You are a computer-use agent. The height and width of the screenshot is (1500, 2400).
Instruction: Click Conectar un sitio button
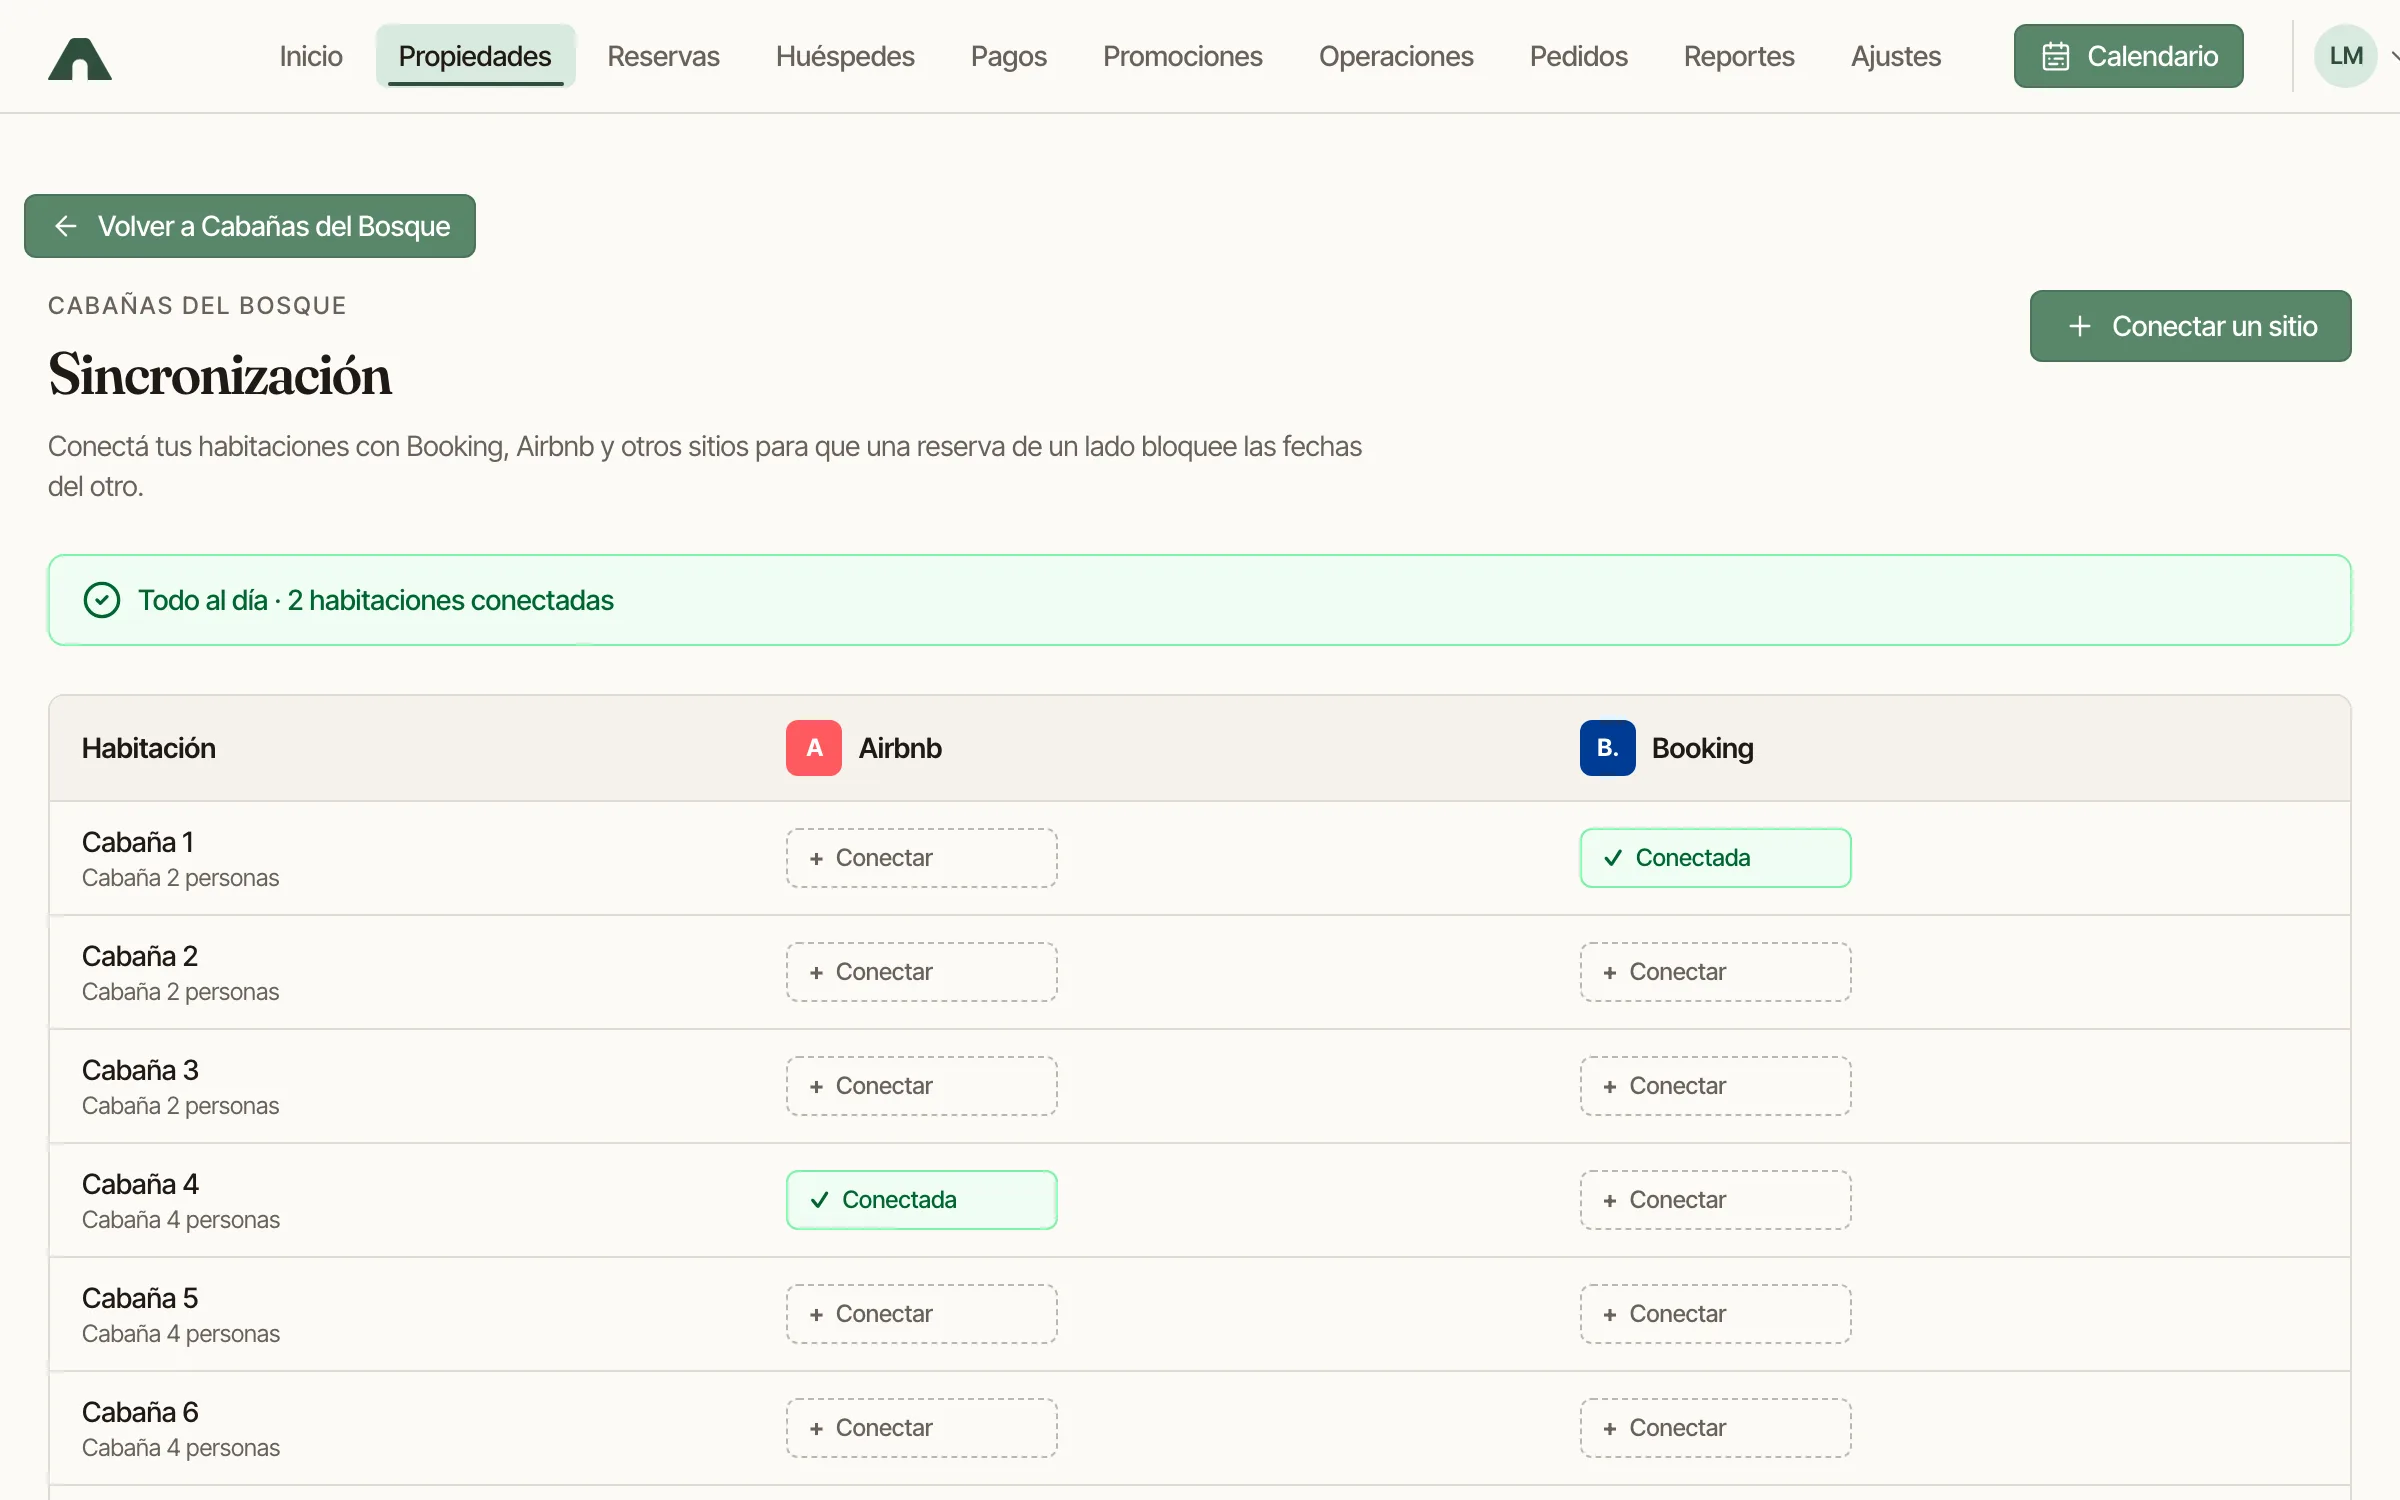pos(2190,326)
